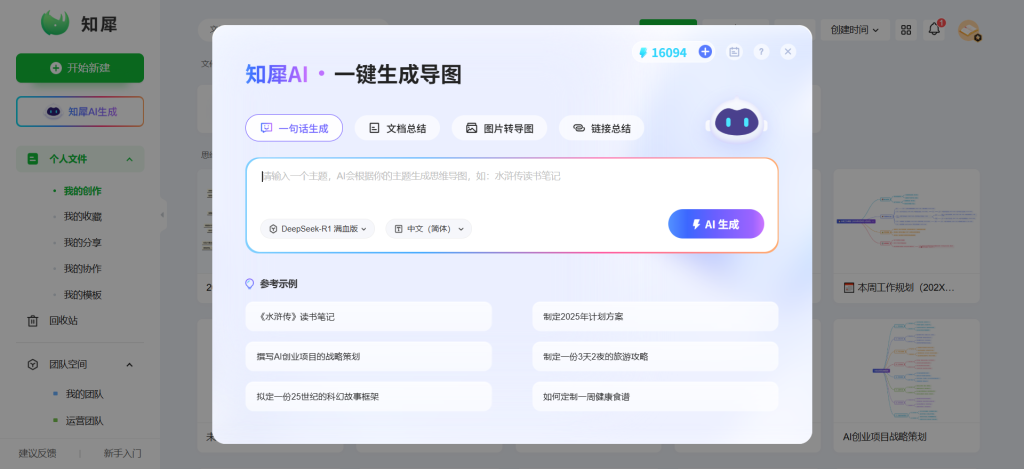Open 知犀AI生成 sidebar button
Screen dimensions: 1024x469
[x=80, y=112]
